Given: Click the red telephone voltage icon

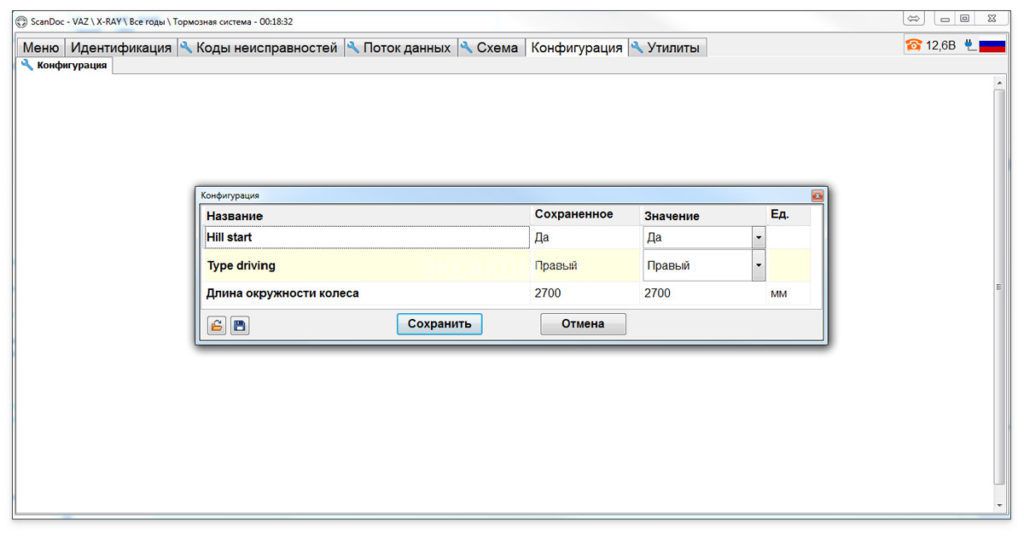Looking at the screenshot, I should (x=914, y=45).
